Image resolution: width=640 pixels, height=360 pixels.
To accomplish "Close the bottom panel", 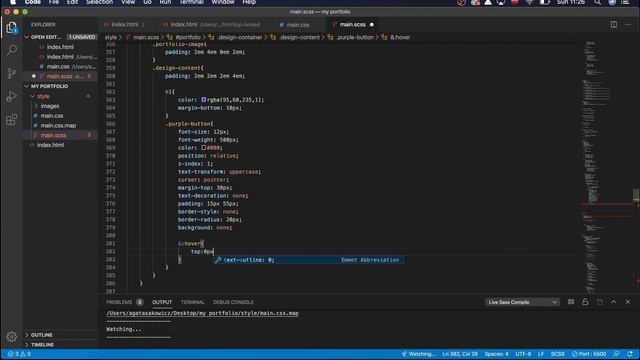I will (628, 302).
